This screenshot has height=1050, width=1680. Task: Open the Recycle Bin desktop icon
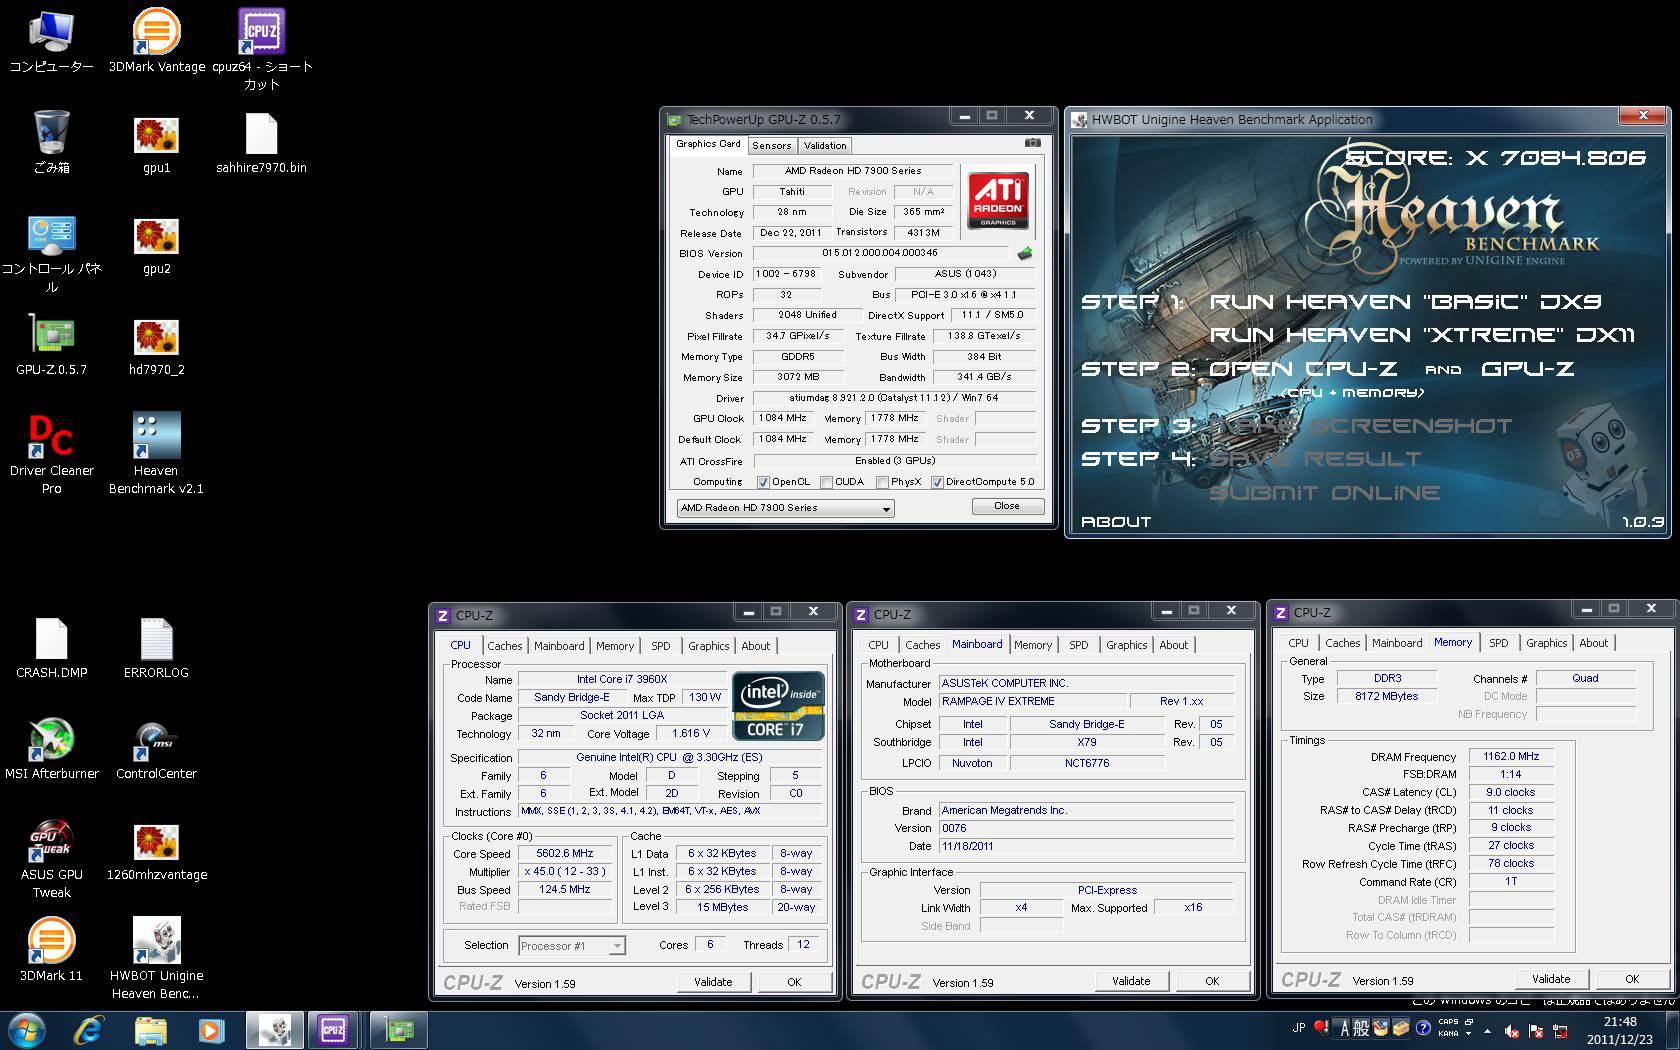51,142
